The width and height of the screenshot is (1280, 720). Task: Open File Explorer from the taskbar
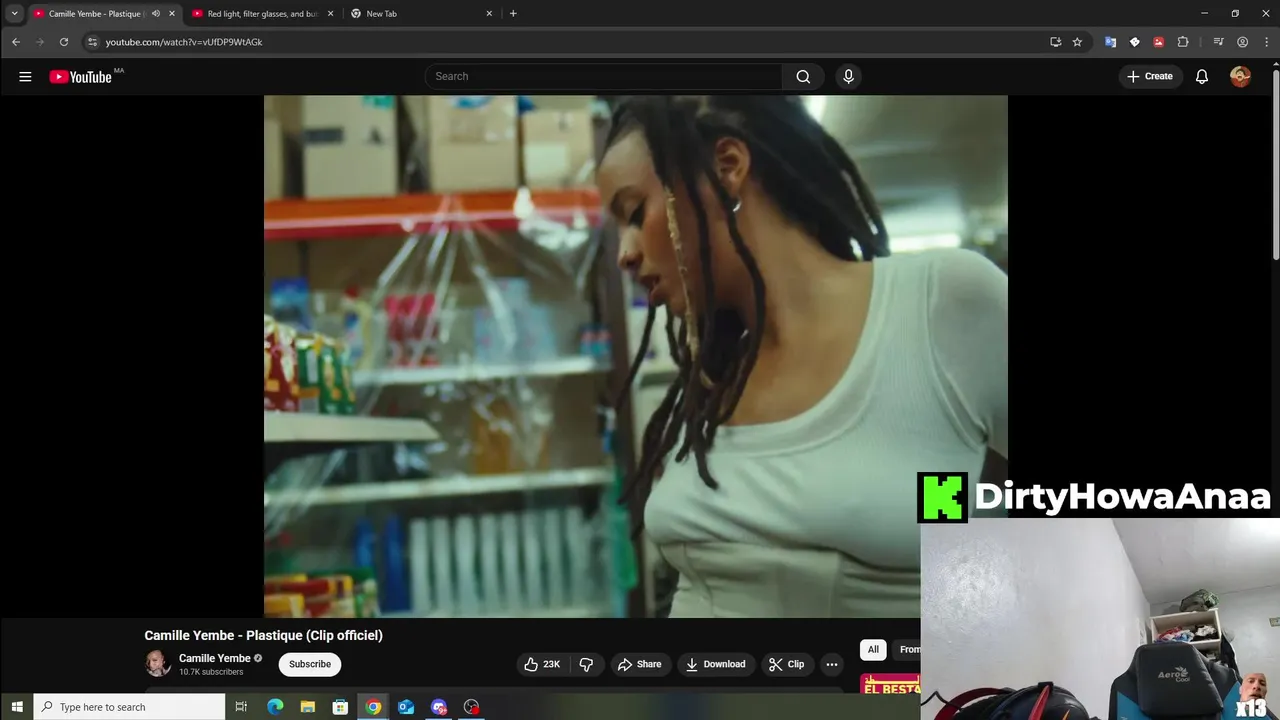click(308, 707)
